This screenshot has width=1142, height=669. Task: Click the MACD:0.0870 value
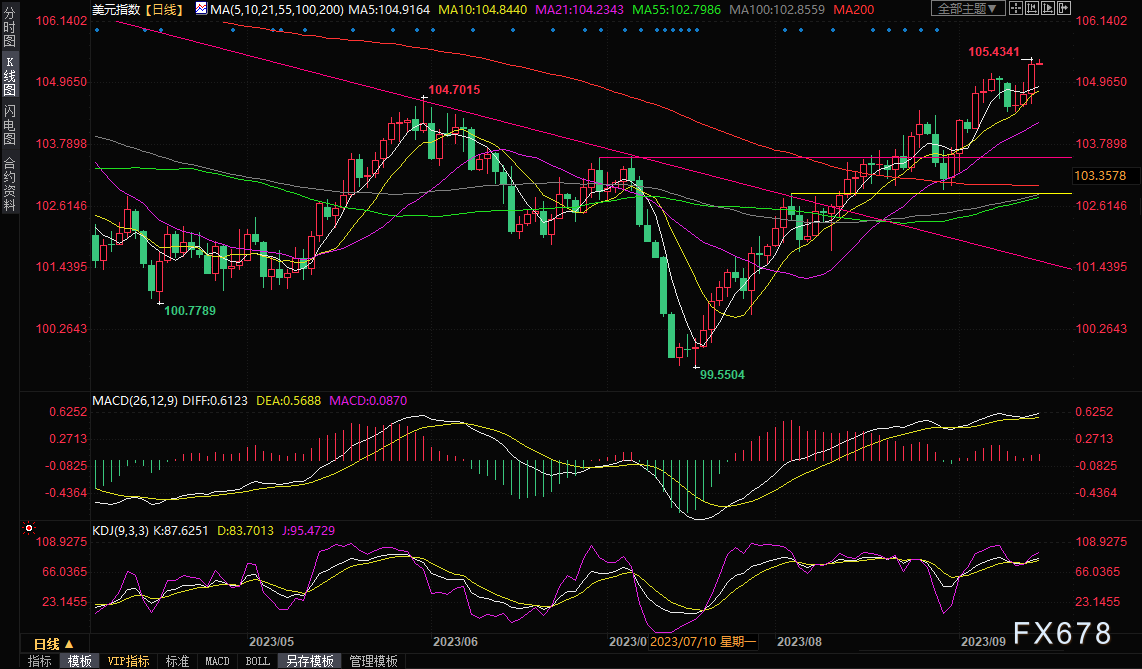[x=368, y=400]
